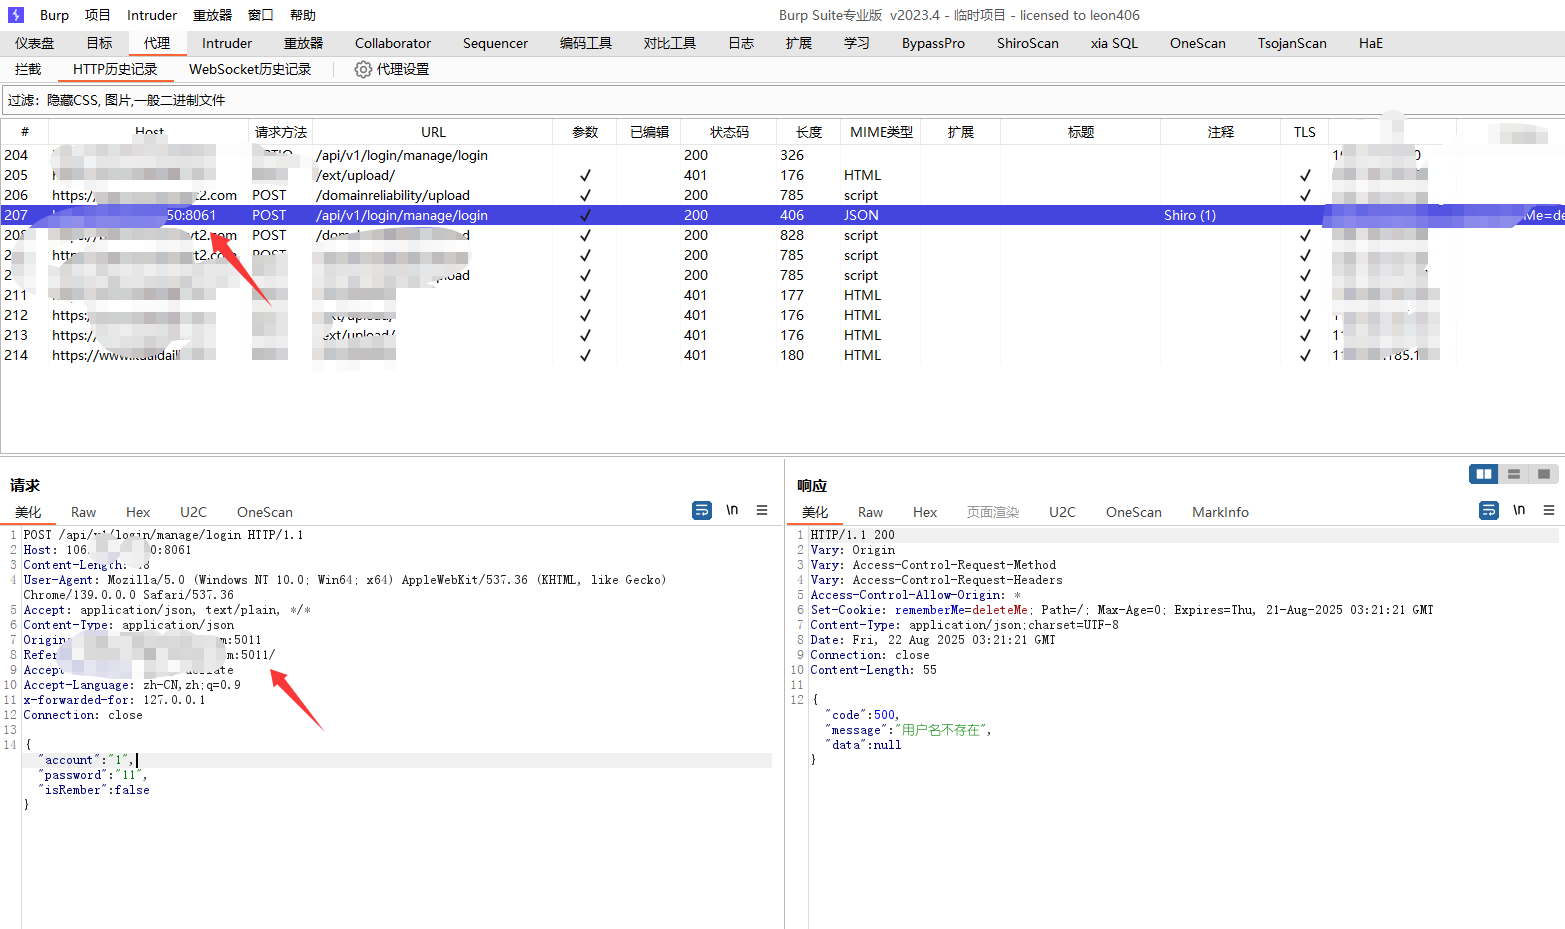The width and height of the screenshot is (1565, 929).
Task: Switch to side-by-side request/response layout
Action: [1483, 474]
